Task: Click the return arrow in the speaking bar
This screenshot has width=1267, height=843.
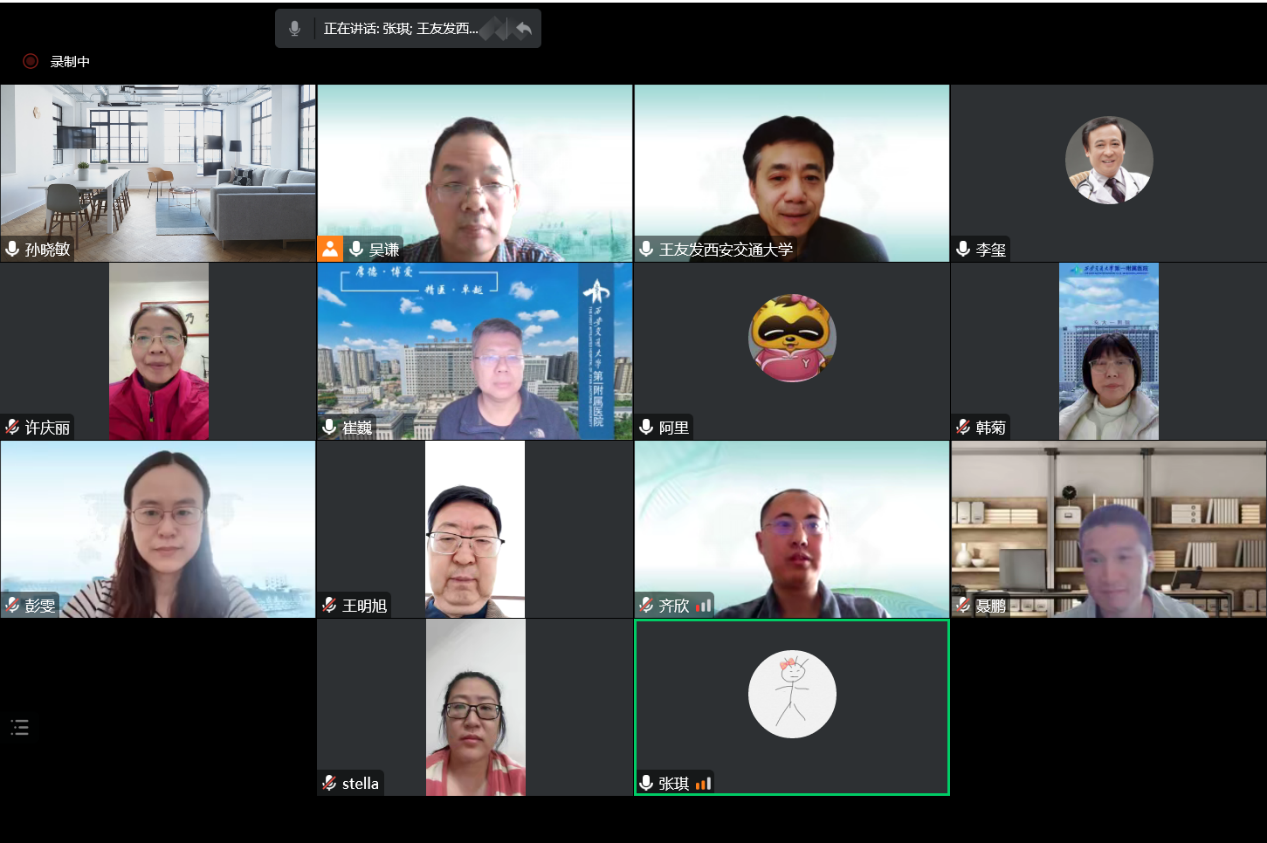Action: tap(523, 29)
